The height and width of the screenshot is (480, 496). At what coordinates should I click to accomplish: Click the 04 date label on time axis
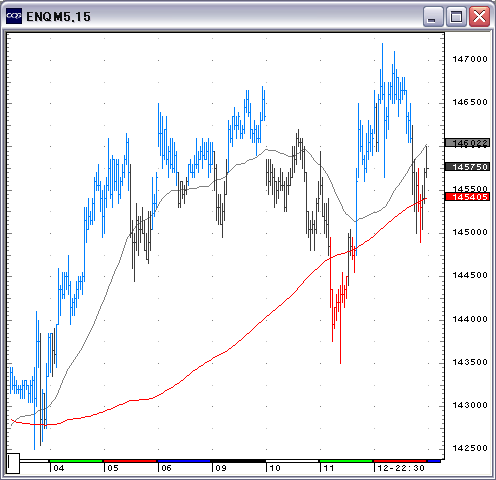pos(59,468)
